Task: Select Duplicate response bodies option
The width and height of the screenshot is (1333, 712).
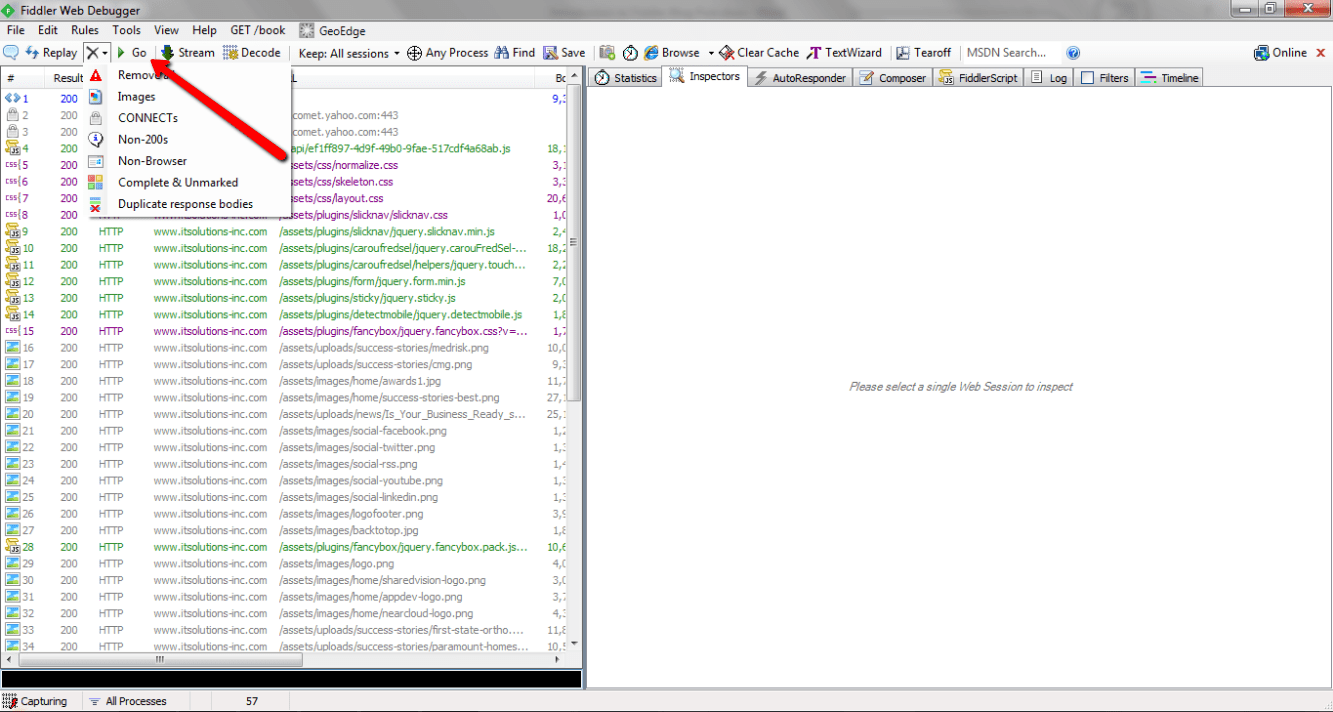Action: (x=190, y=204)
